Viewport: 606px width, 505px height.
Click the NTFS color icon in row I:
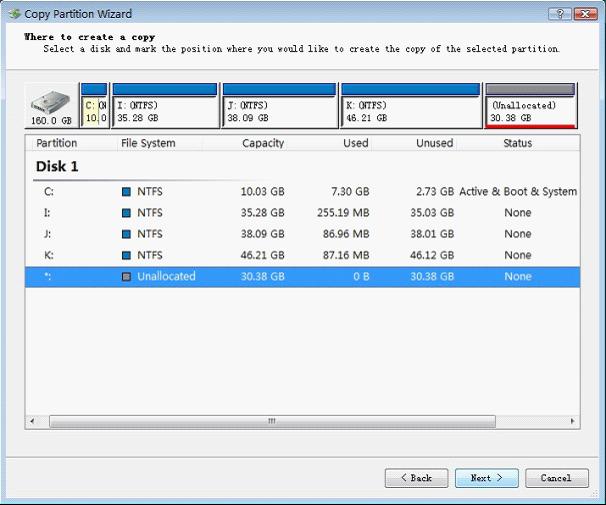point(126,213)
